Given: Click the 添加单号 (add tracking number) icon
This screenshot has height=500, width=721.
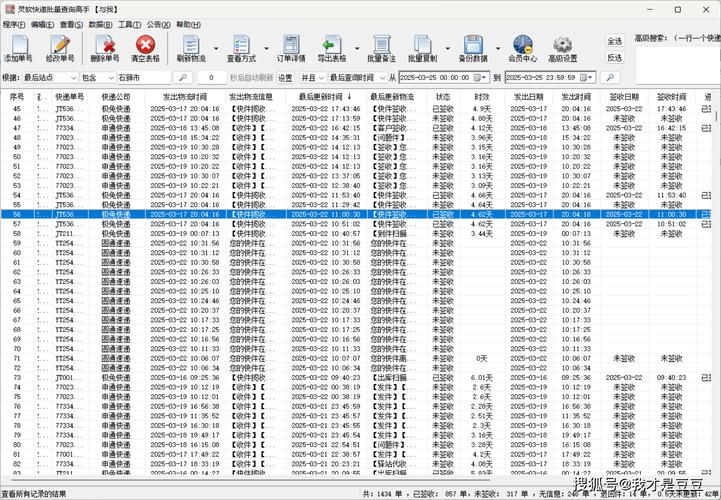Looking at the screenshot, I should pos(18,45).
